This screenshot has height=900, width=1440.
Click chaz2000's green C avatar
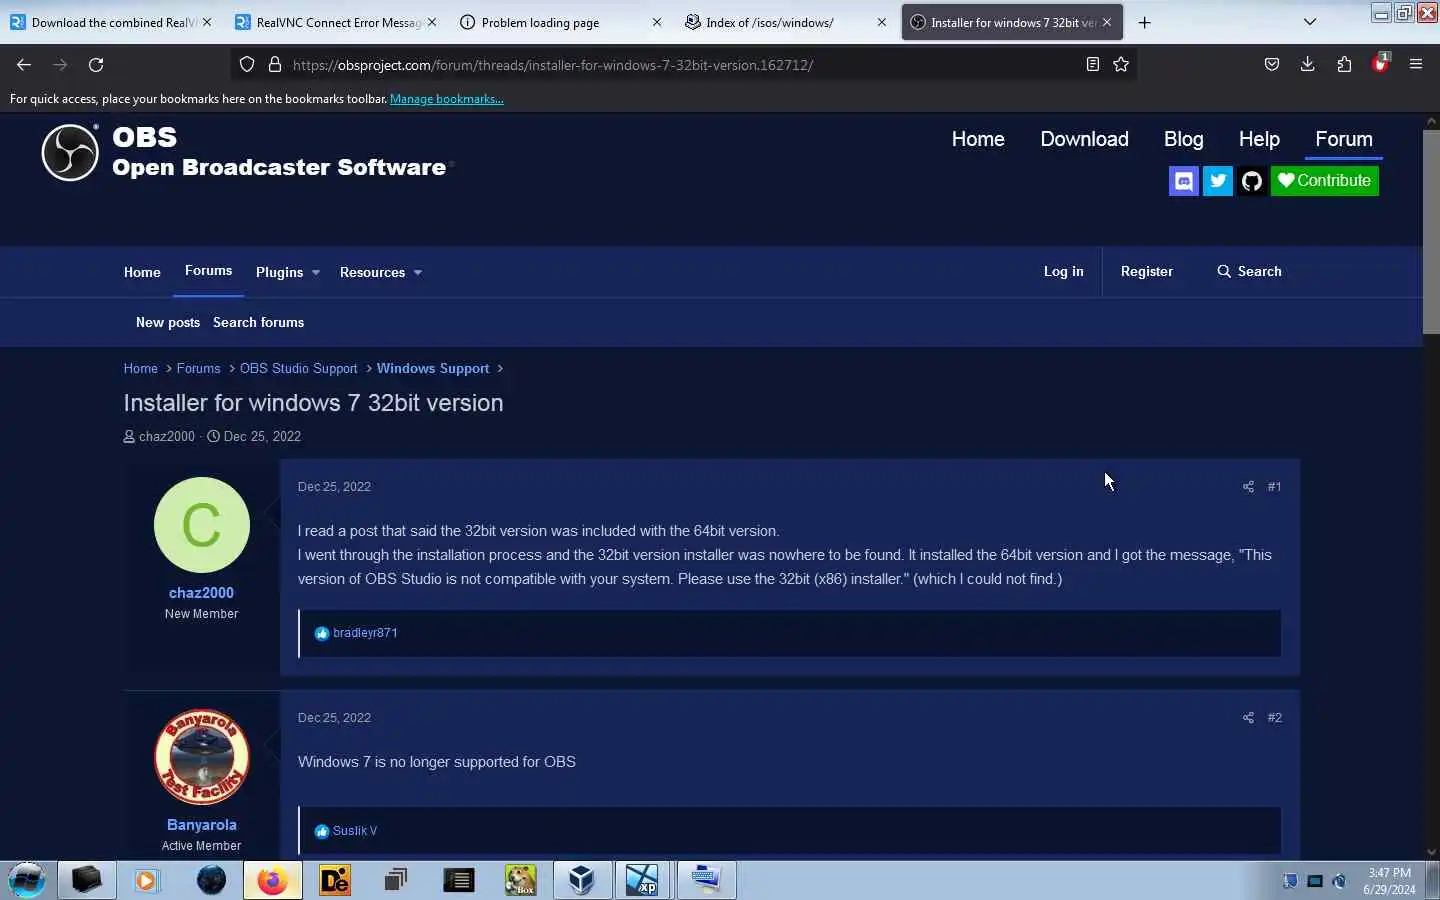[202, 525]
